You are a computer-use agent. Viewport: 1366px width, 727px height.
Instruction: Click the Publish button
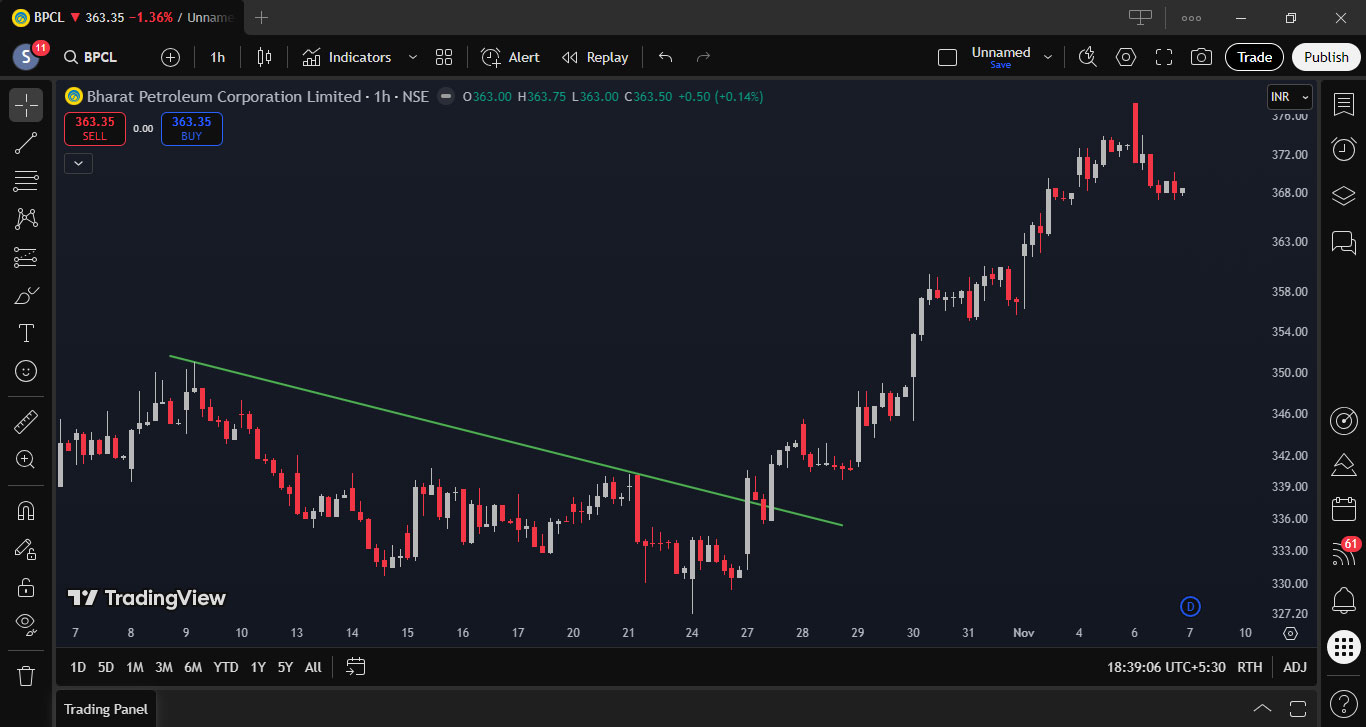point(1326,57)
